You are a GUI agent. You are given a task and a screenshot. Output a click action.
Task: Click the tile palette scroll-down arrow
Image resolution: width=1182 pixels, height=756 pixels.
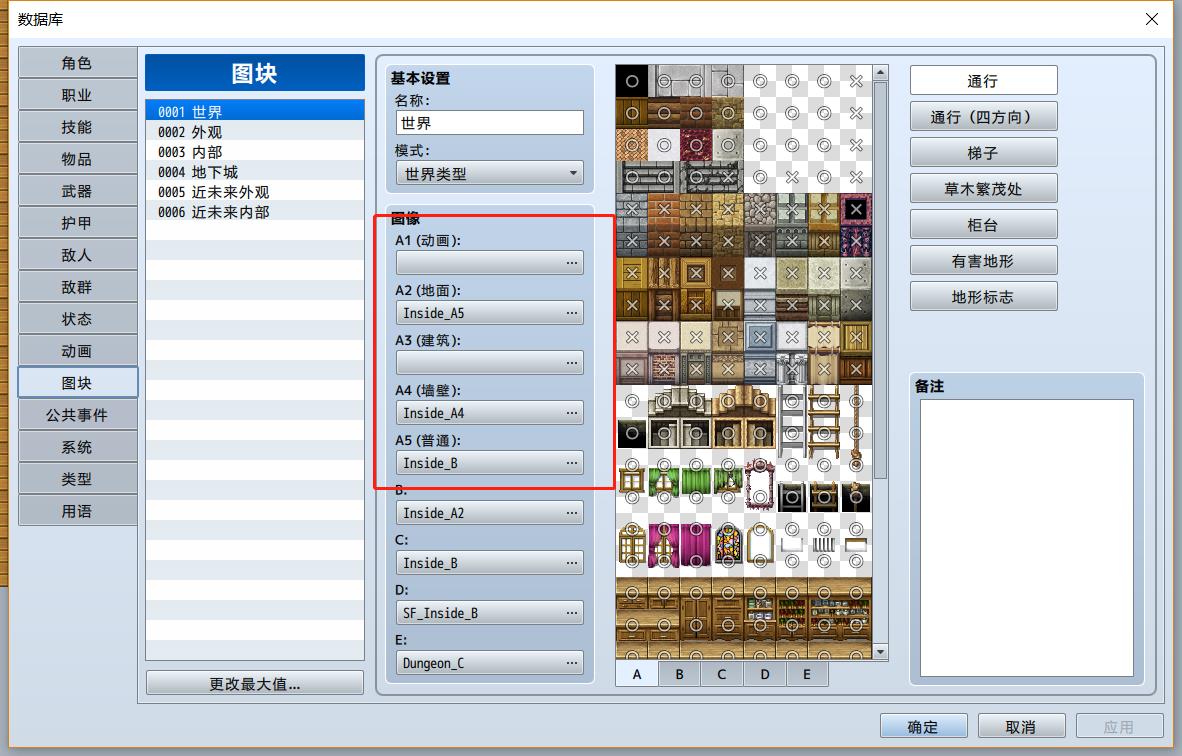coord(880,651)
